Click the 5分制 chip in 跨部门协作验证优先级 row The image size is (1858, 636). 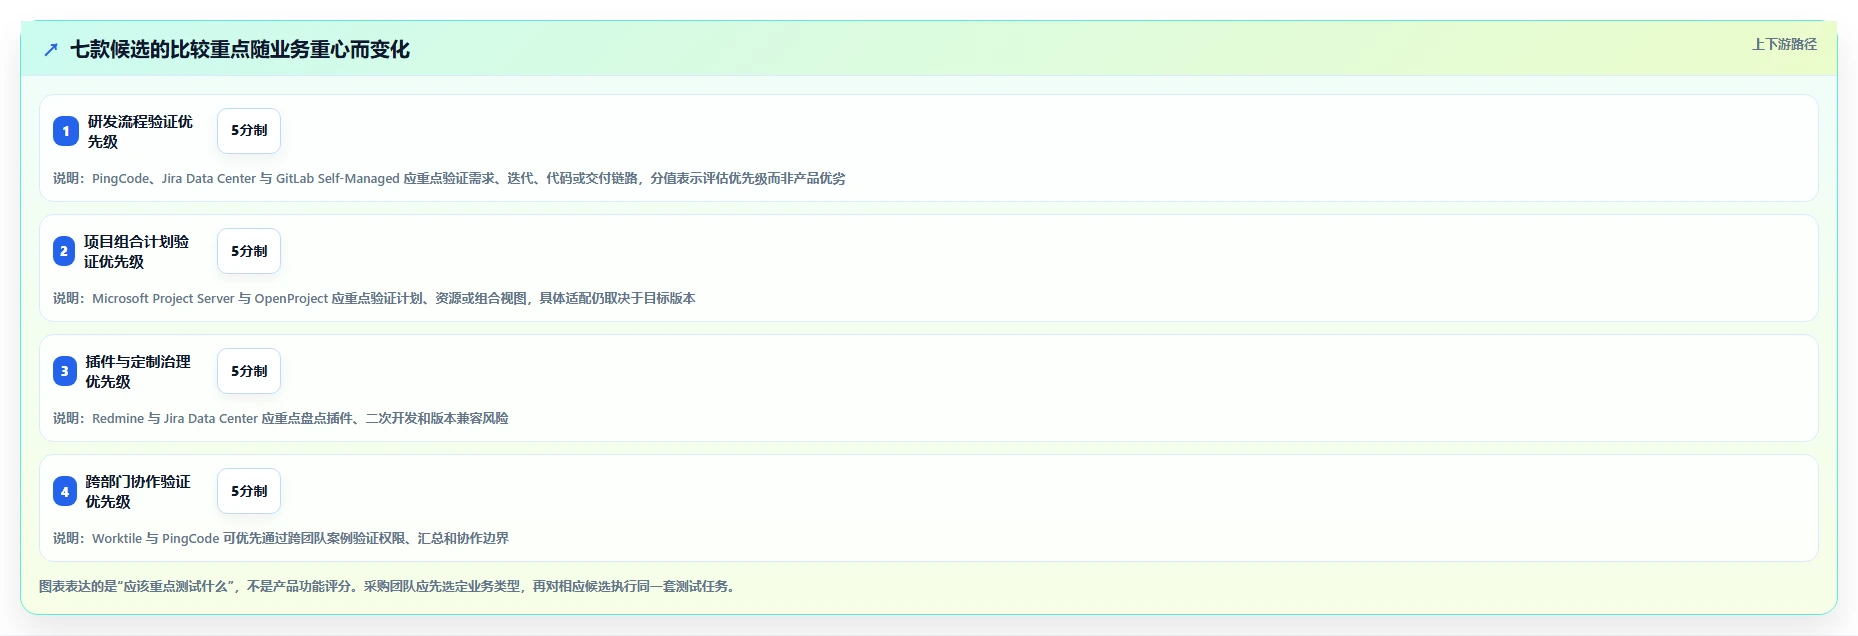pyautogui.click(x=249, y=491)
